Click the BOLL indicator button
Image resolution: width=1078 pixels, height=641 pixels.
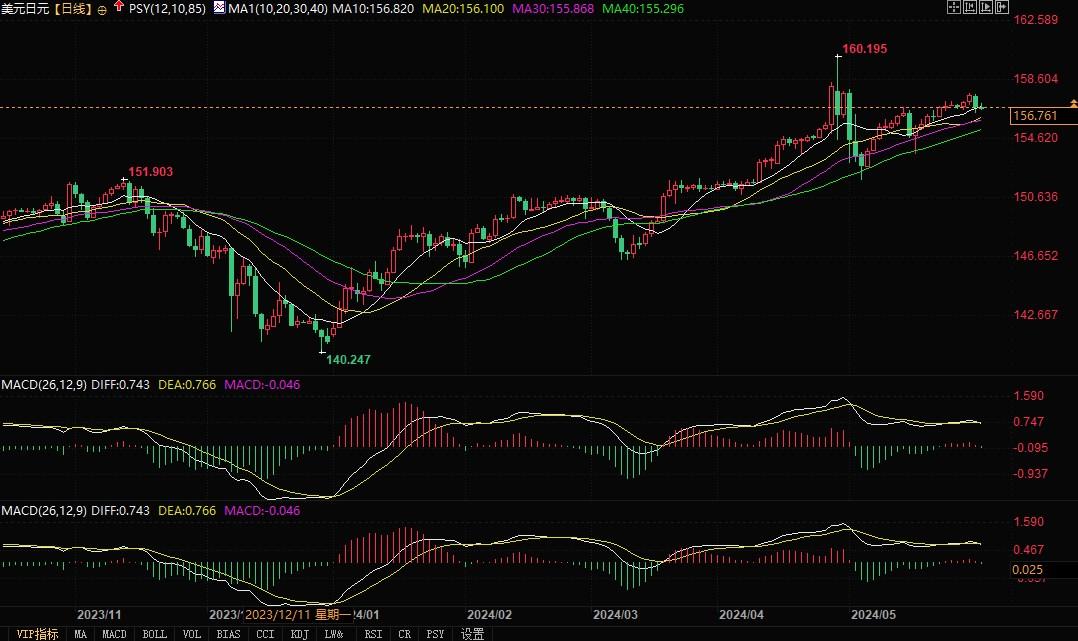[x=154, y=634]
